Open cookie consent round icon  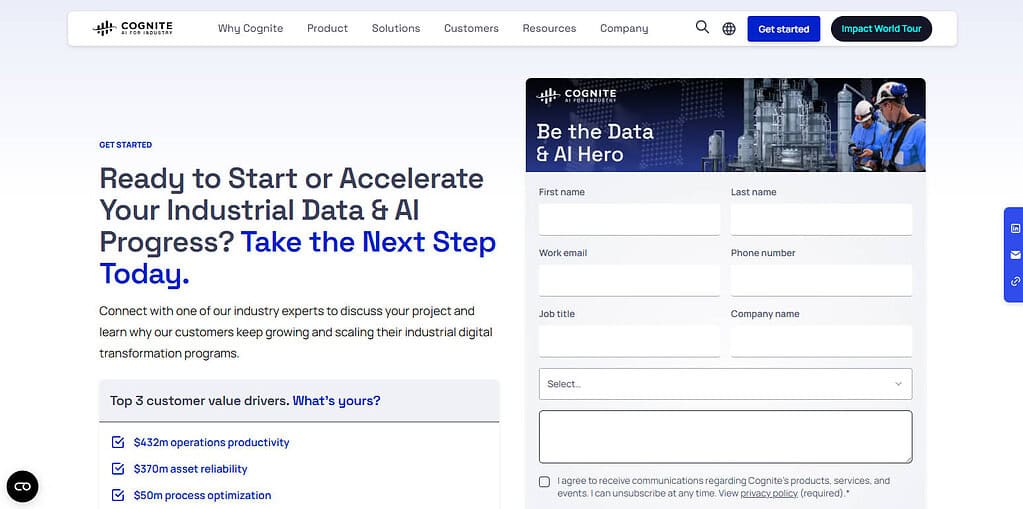click(x=22, y=486)
